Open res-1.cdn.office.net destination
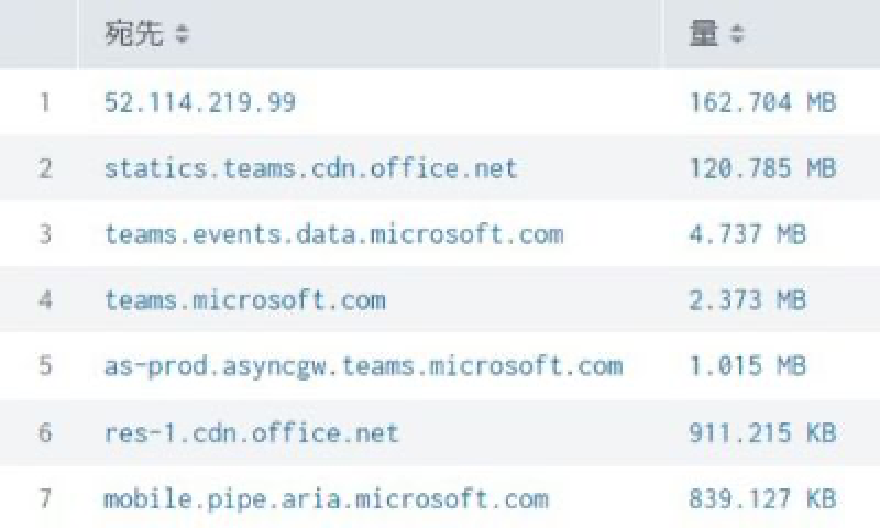 [x=252, y=432]
